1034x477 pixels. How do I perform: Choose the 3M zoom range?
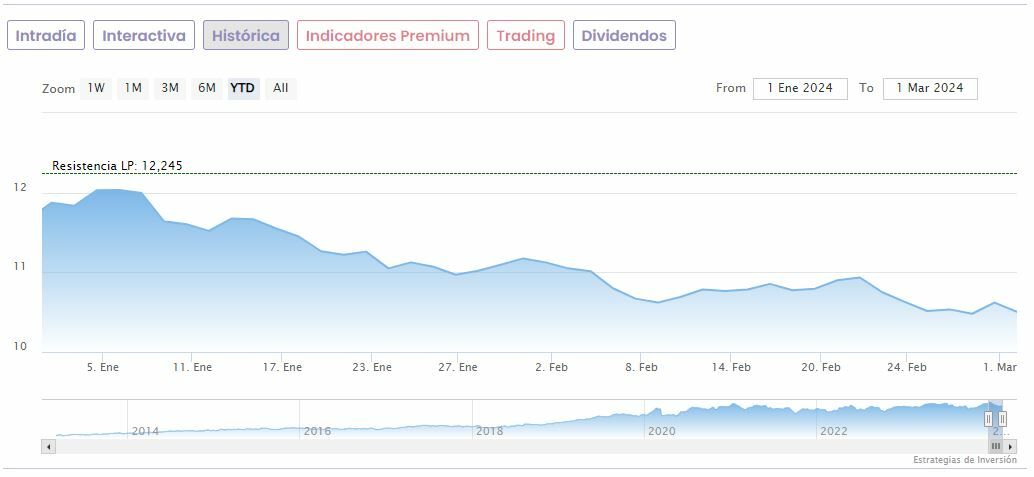point(170,88)
